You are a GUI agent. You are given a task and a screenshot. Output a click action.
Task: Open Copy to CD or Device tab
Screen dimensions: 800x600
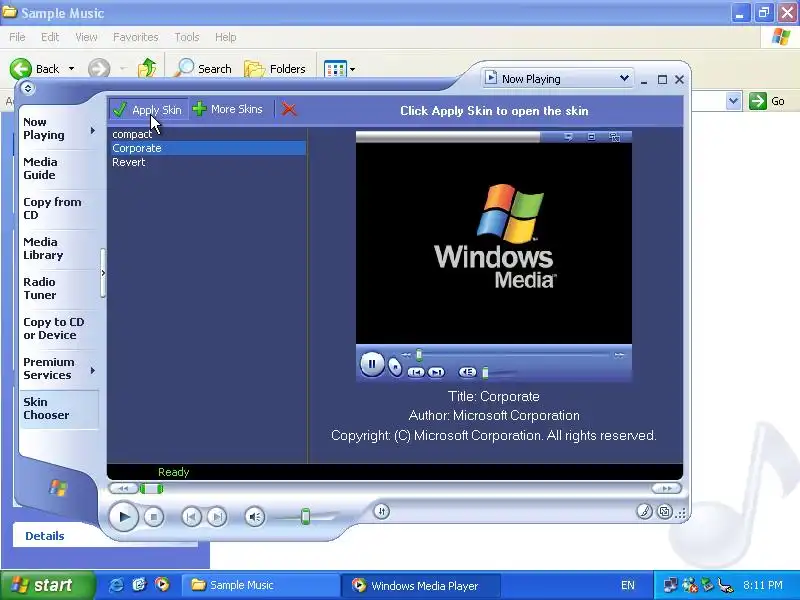54,329
